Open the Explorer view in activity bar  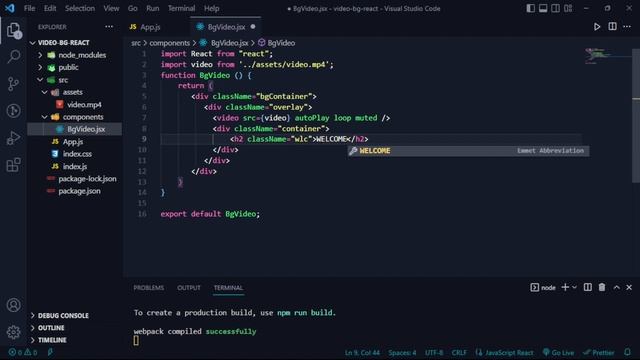pyautogui.click(x=13, y=30)
